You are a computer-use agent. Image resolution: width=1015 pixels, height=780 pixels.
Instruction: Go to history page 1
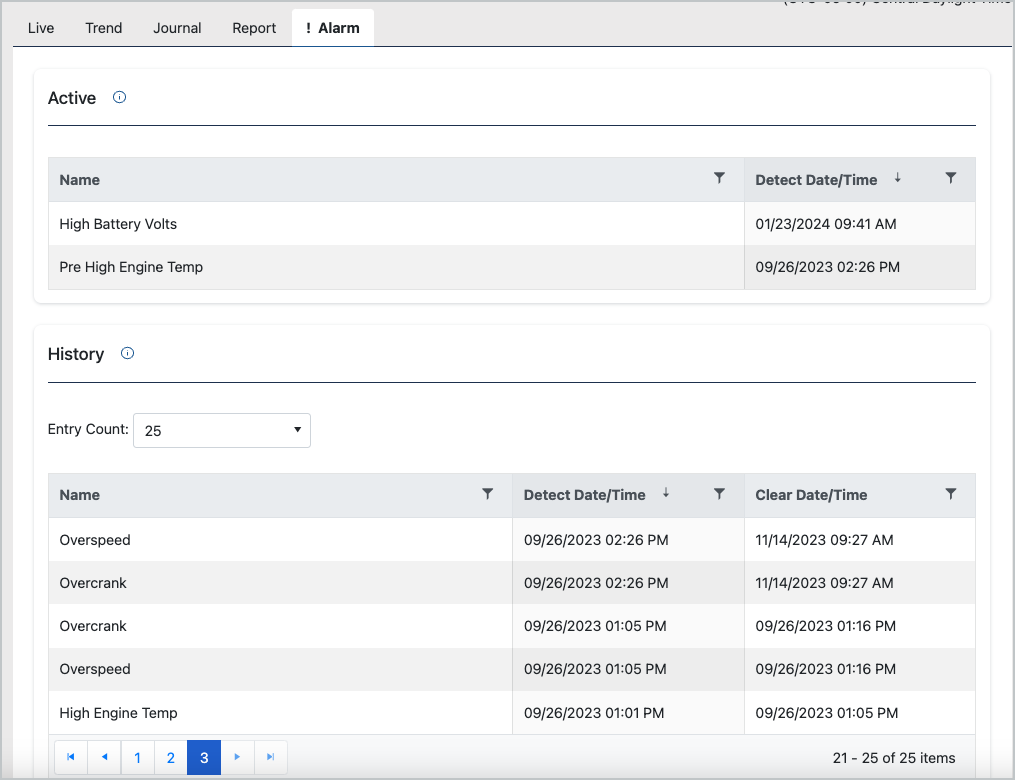(137, 758)
